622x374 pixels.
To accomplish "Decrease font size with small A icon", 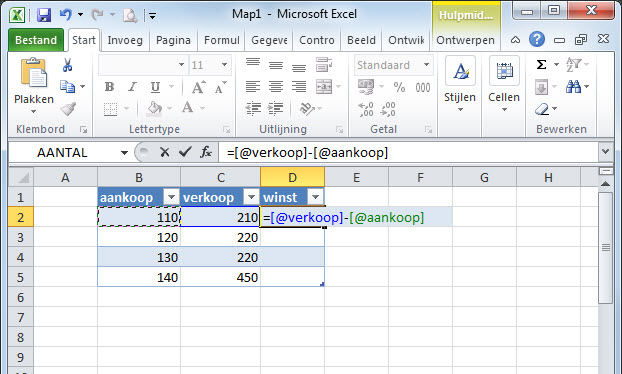I will (x=221, y=87).
